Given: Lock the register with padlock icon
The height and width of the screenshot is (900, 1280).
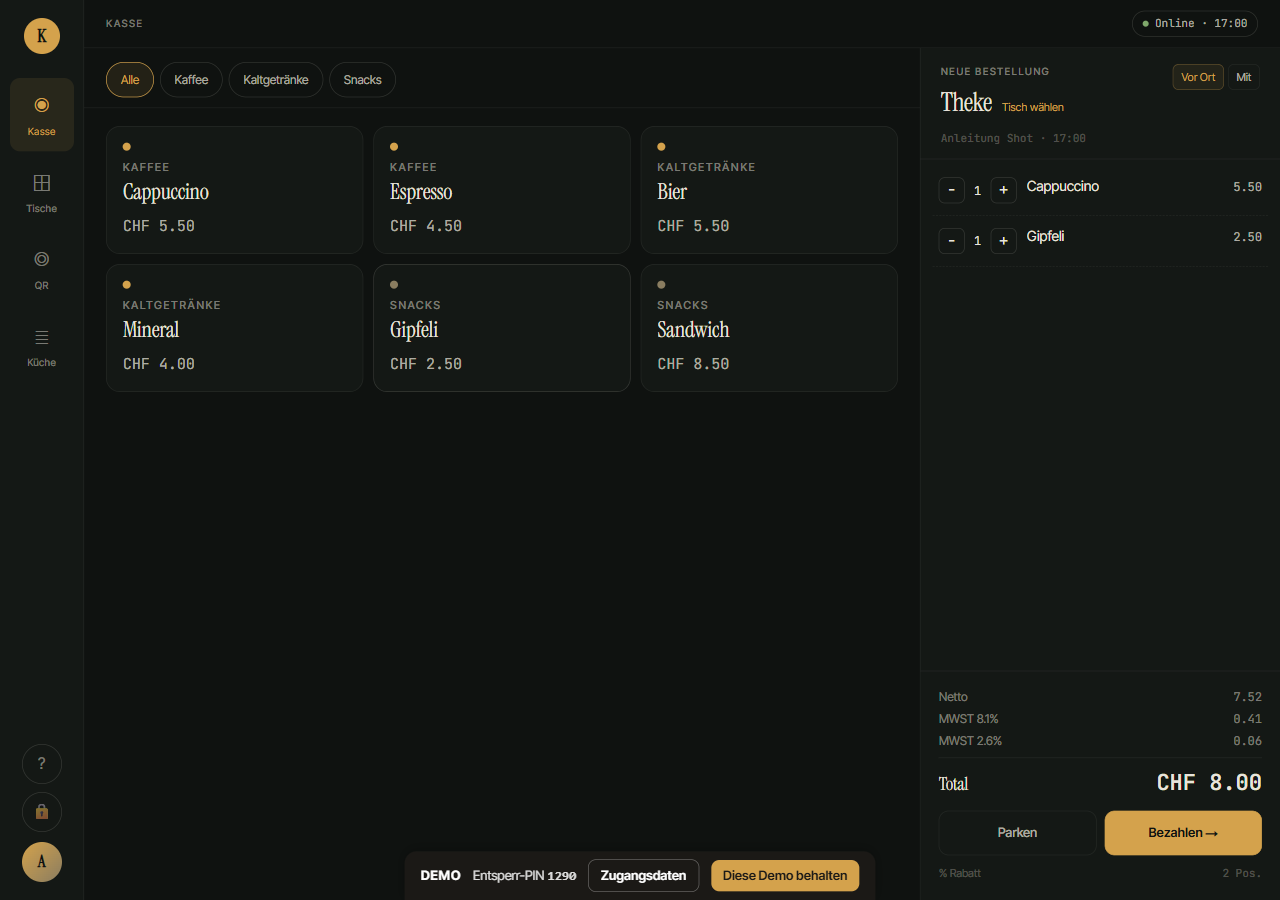Looking at the screenshot, I should coord(42,812).
